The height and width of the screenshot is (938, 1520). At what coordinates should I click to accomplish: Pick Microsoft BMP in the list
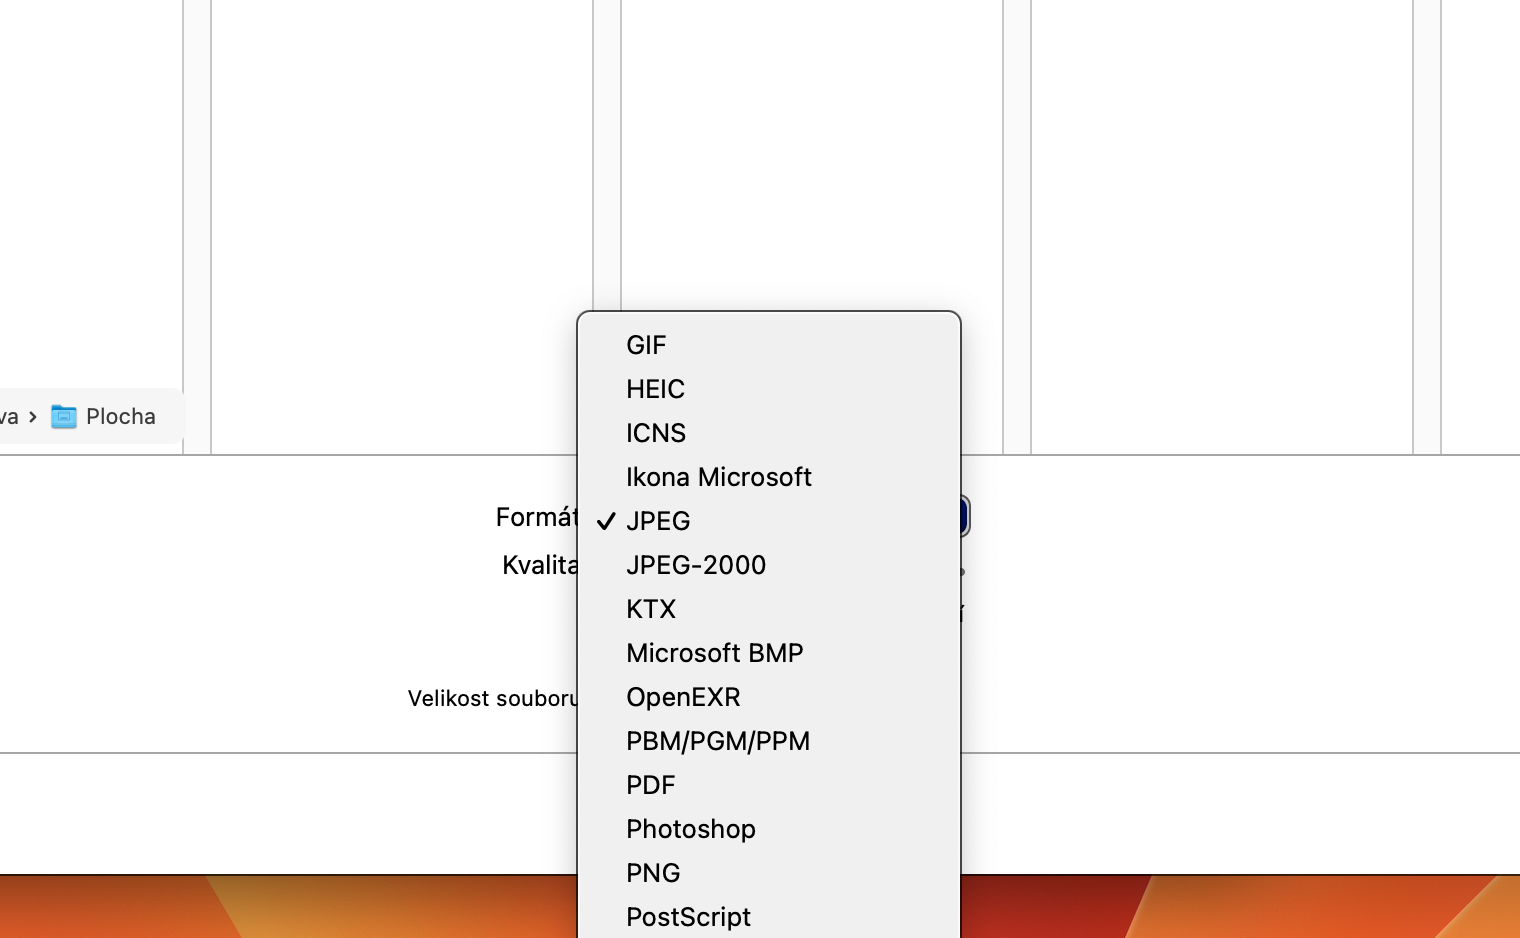714,653
